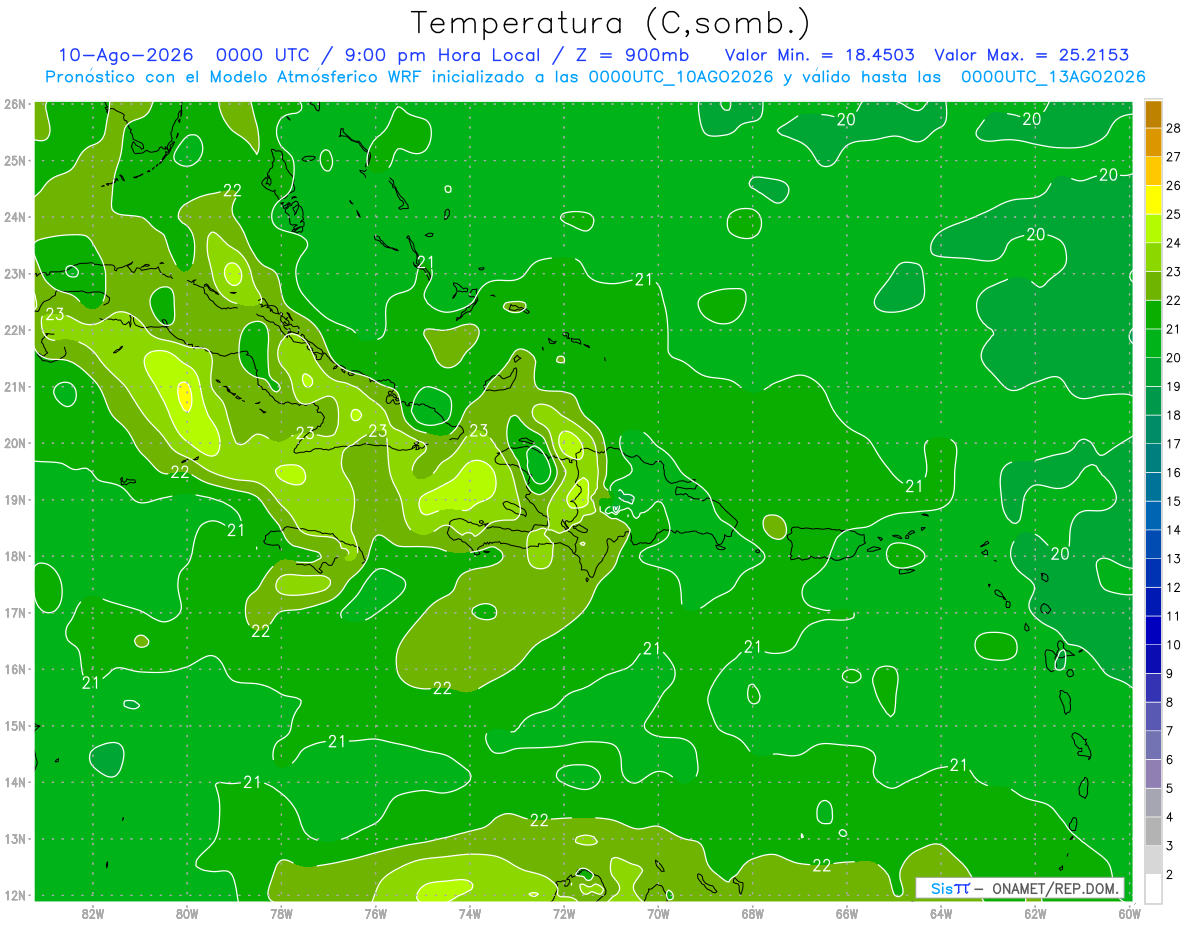
Task: Click the latitude axis label "18N"
Action: [x=15, y=556]
